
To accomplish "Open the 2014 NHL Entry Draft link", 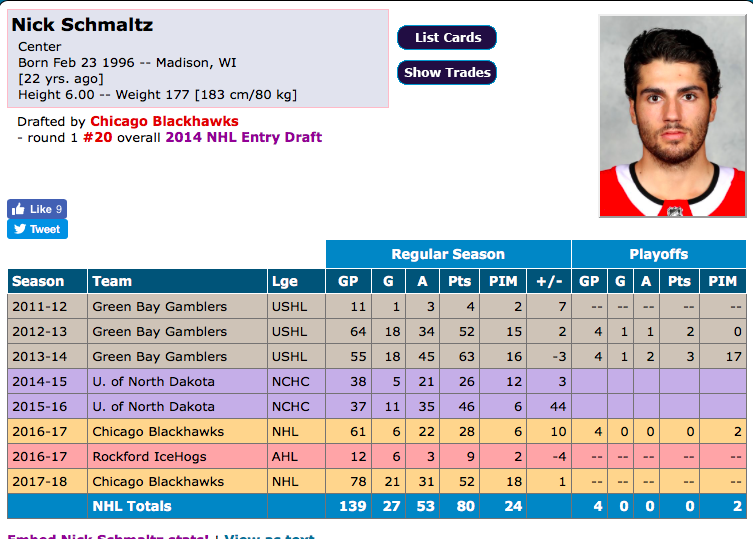I will click(x=243, y=137).
